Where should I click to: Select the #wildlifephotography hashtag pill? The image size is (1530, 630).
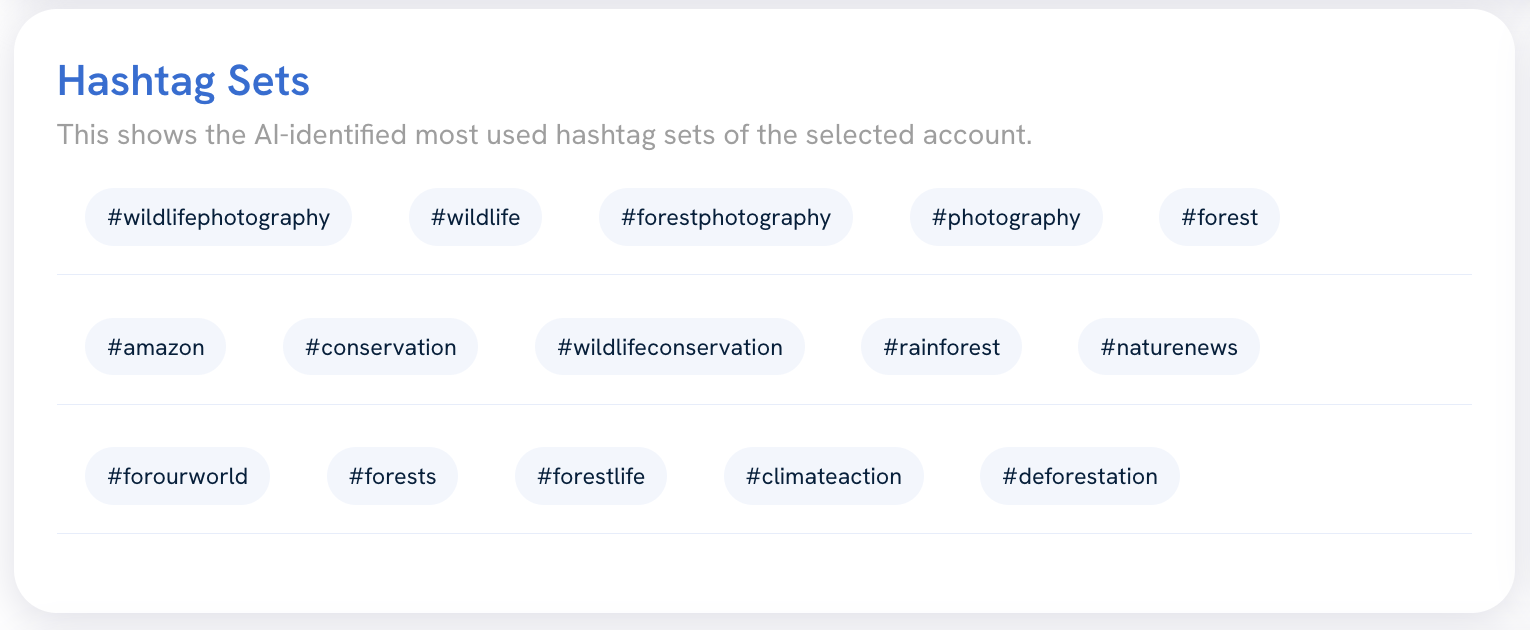[218, 216]
